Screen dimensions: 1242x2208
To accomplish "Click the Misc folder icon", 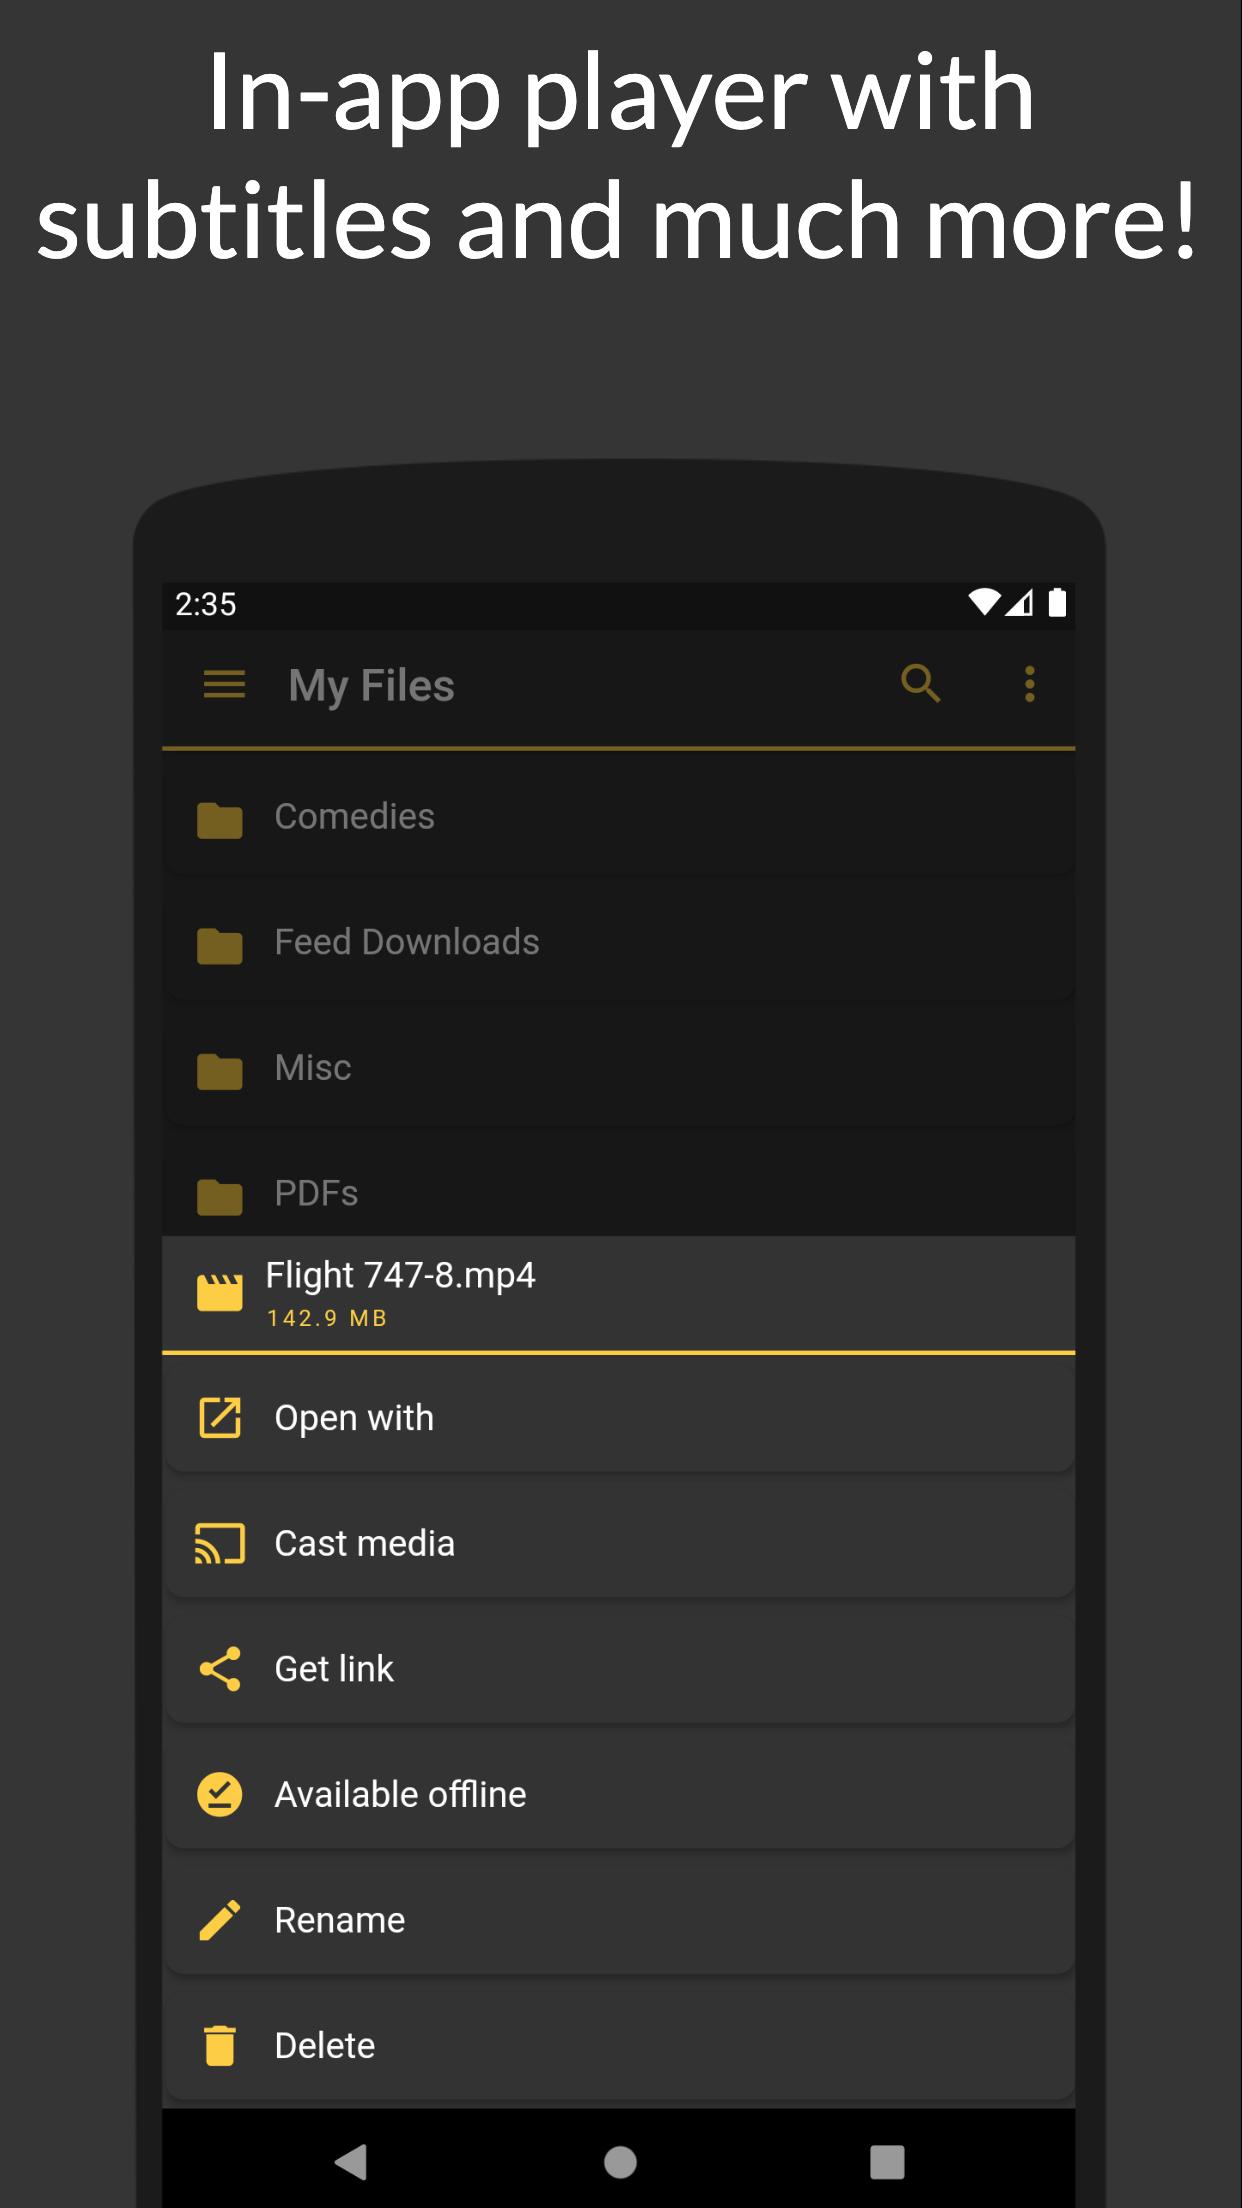I will (x=220, y=1071).
